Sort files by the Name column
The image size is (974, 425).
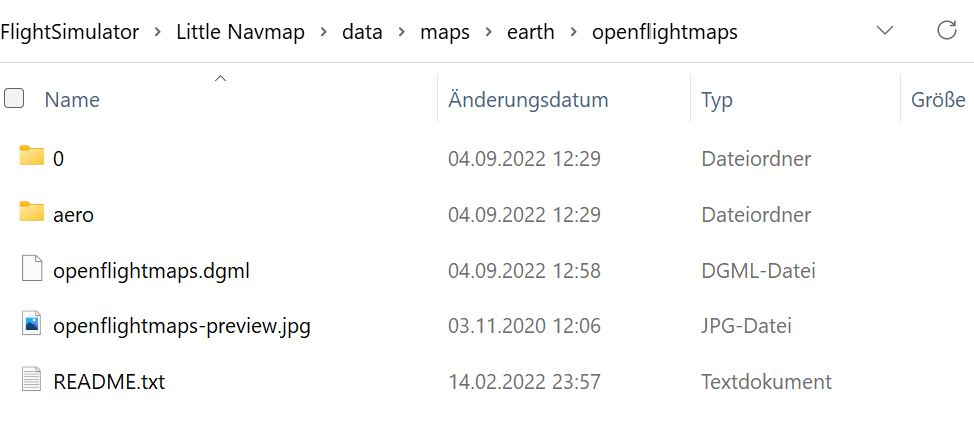(72, 100)
